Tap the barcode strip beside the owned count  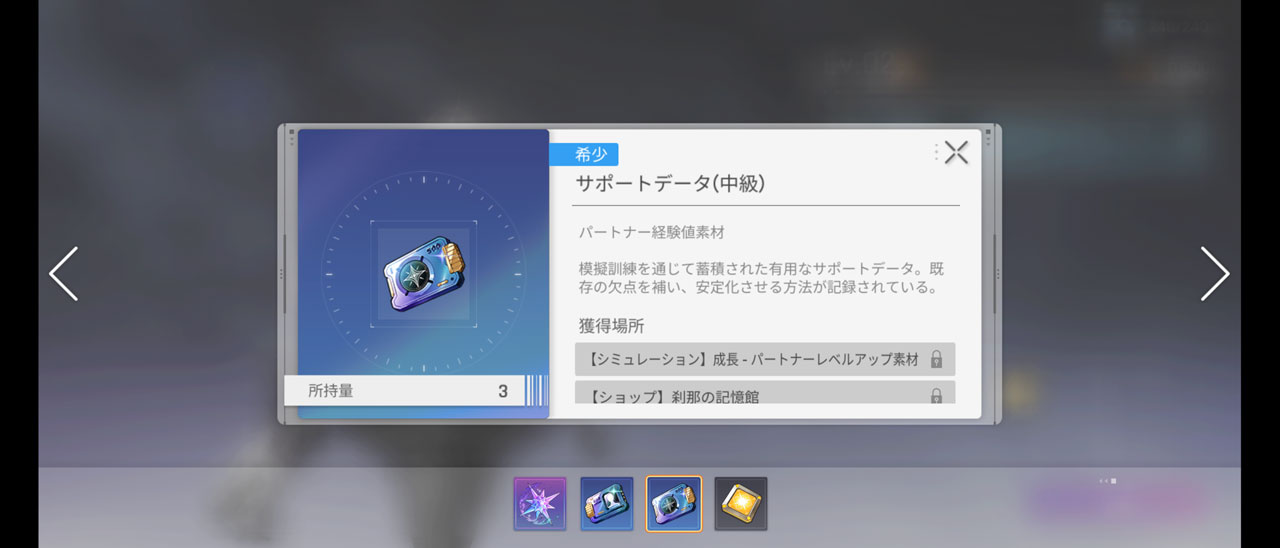(x=536, y=391)
